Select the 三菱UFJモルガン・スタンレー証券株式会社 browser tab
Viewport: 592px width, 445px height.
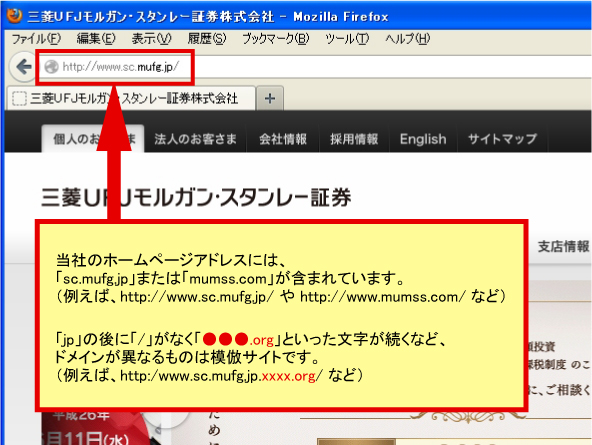[131, 99]
